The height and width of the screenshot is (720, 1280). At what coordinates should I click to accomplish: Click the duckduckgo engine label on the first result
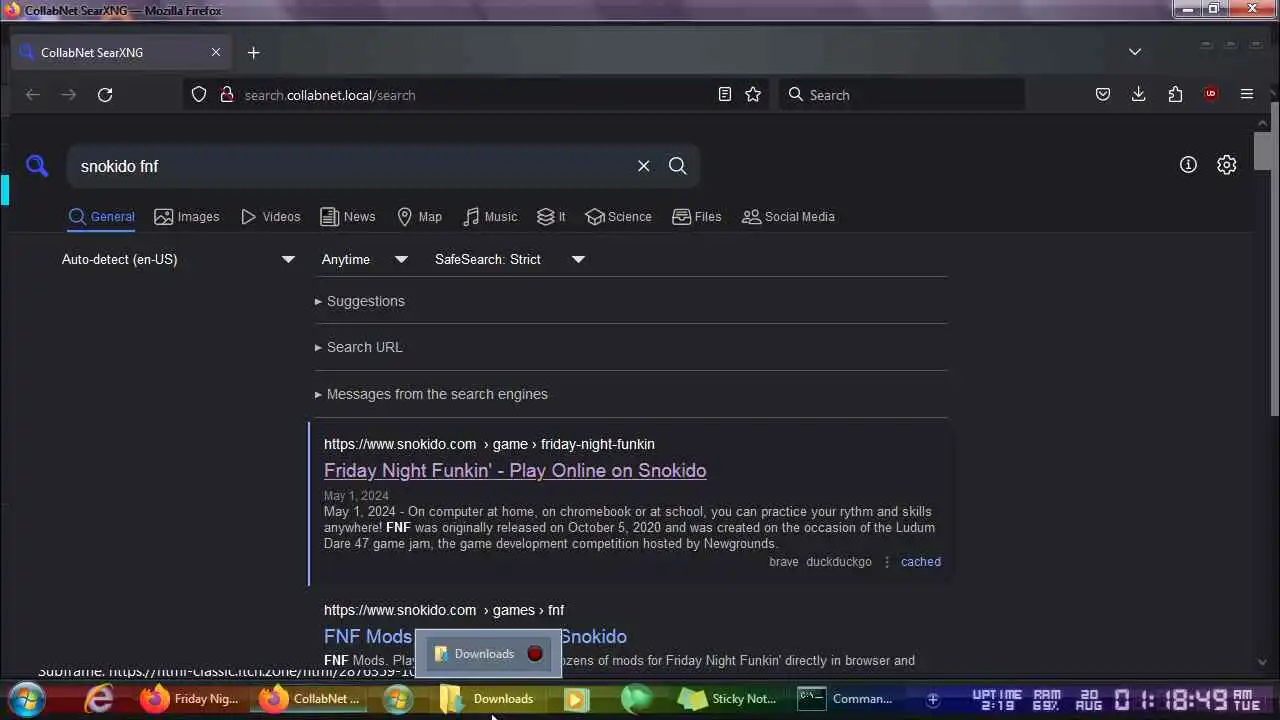point(839,562)
